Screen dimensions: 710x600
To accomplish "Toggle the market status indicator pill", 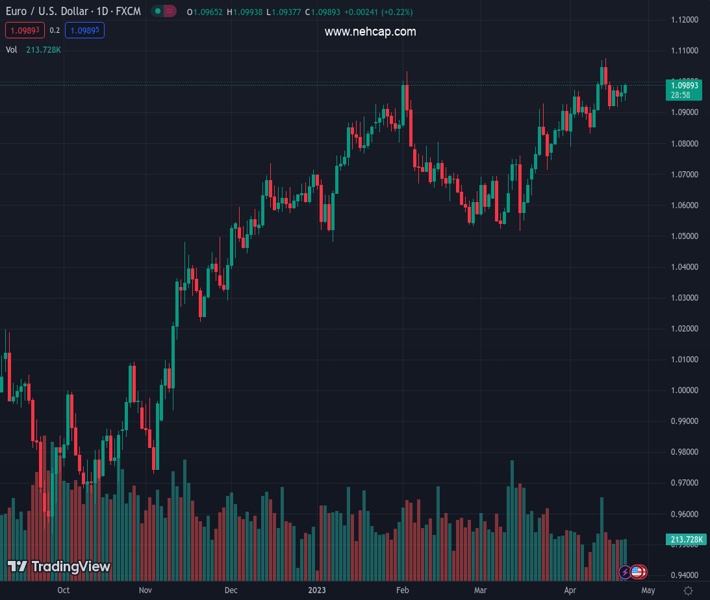I will click(165, 11).
